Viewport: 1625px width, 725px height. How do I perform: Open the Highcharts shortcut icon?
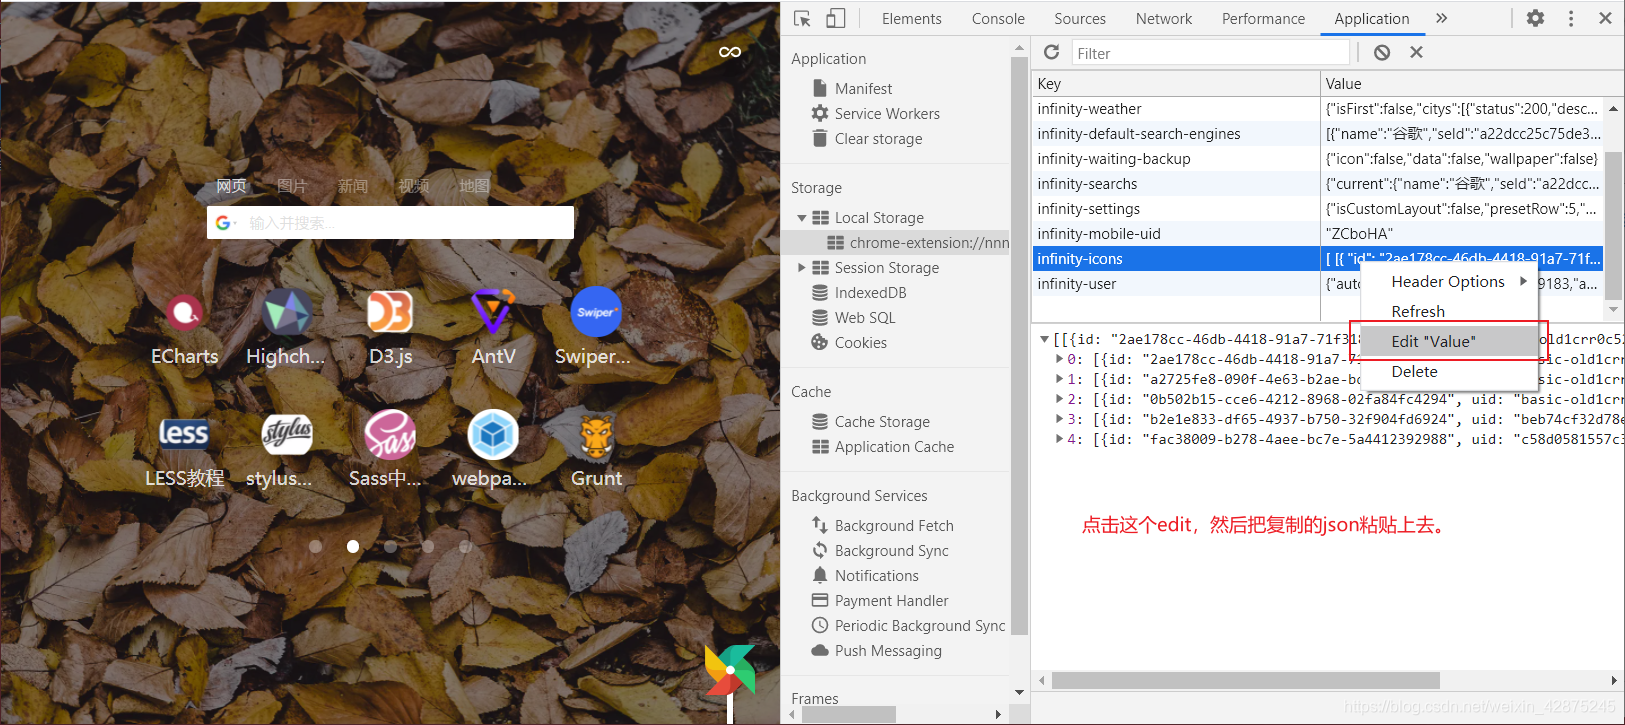pyautogui.click(x=287, y=313)
